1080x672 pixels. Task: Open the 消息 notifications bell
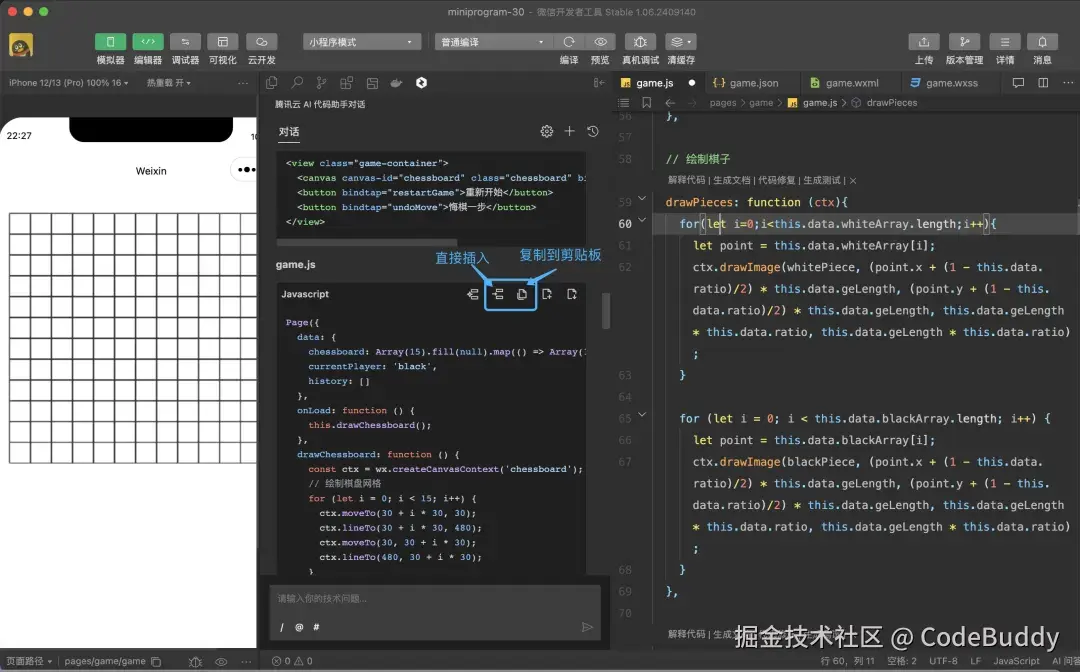click(1042, 42)
